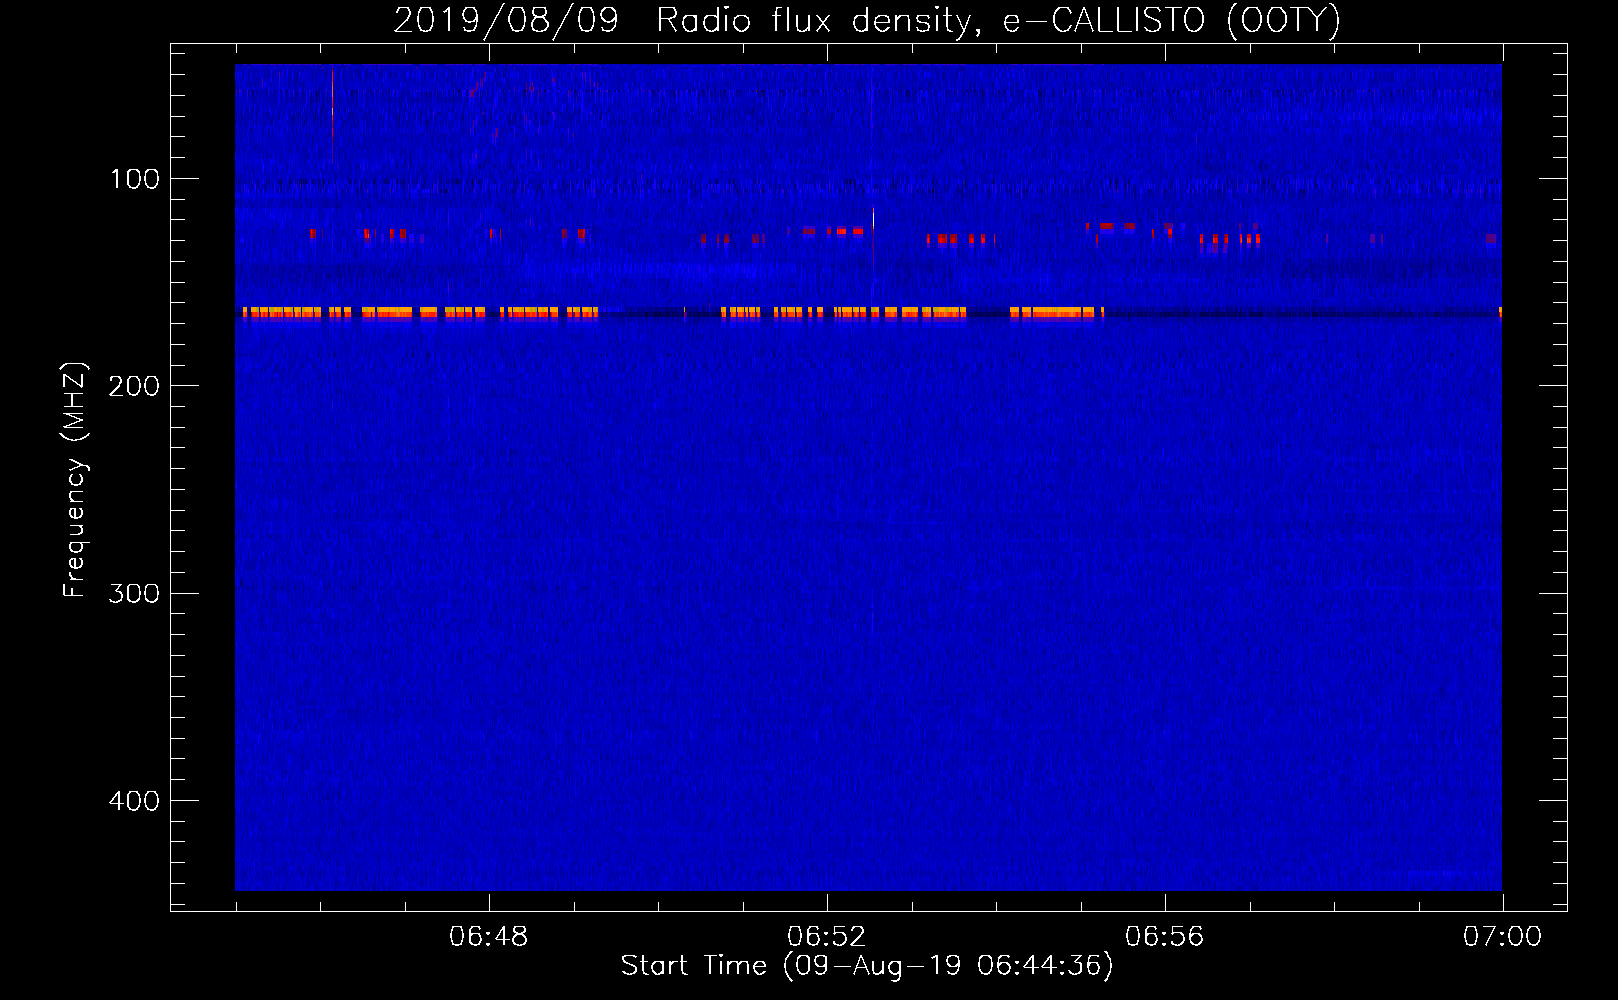
Task: Click the date '2019/08/09' in the title
Action: click(506, 20)
